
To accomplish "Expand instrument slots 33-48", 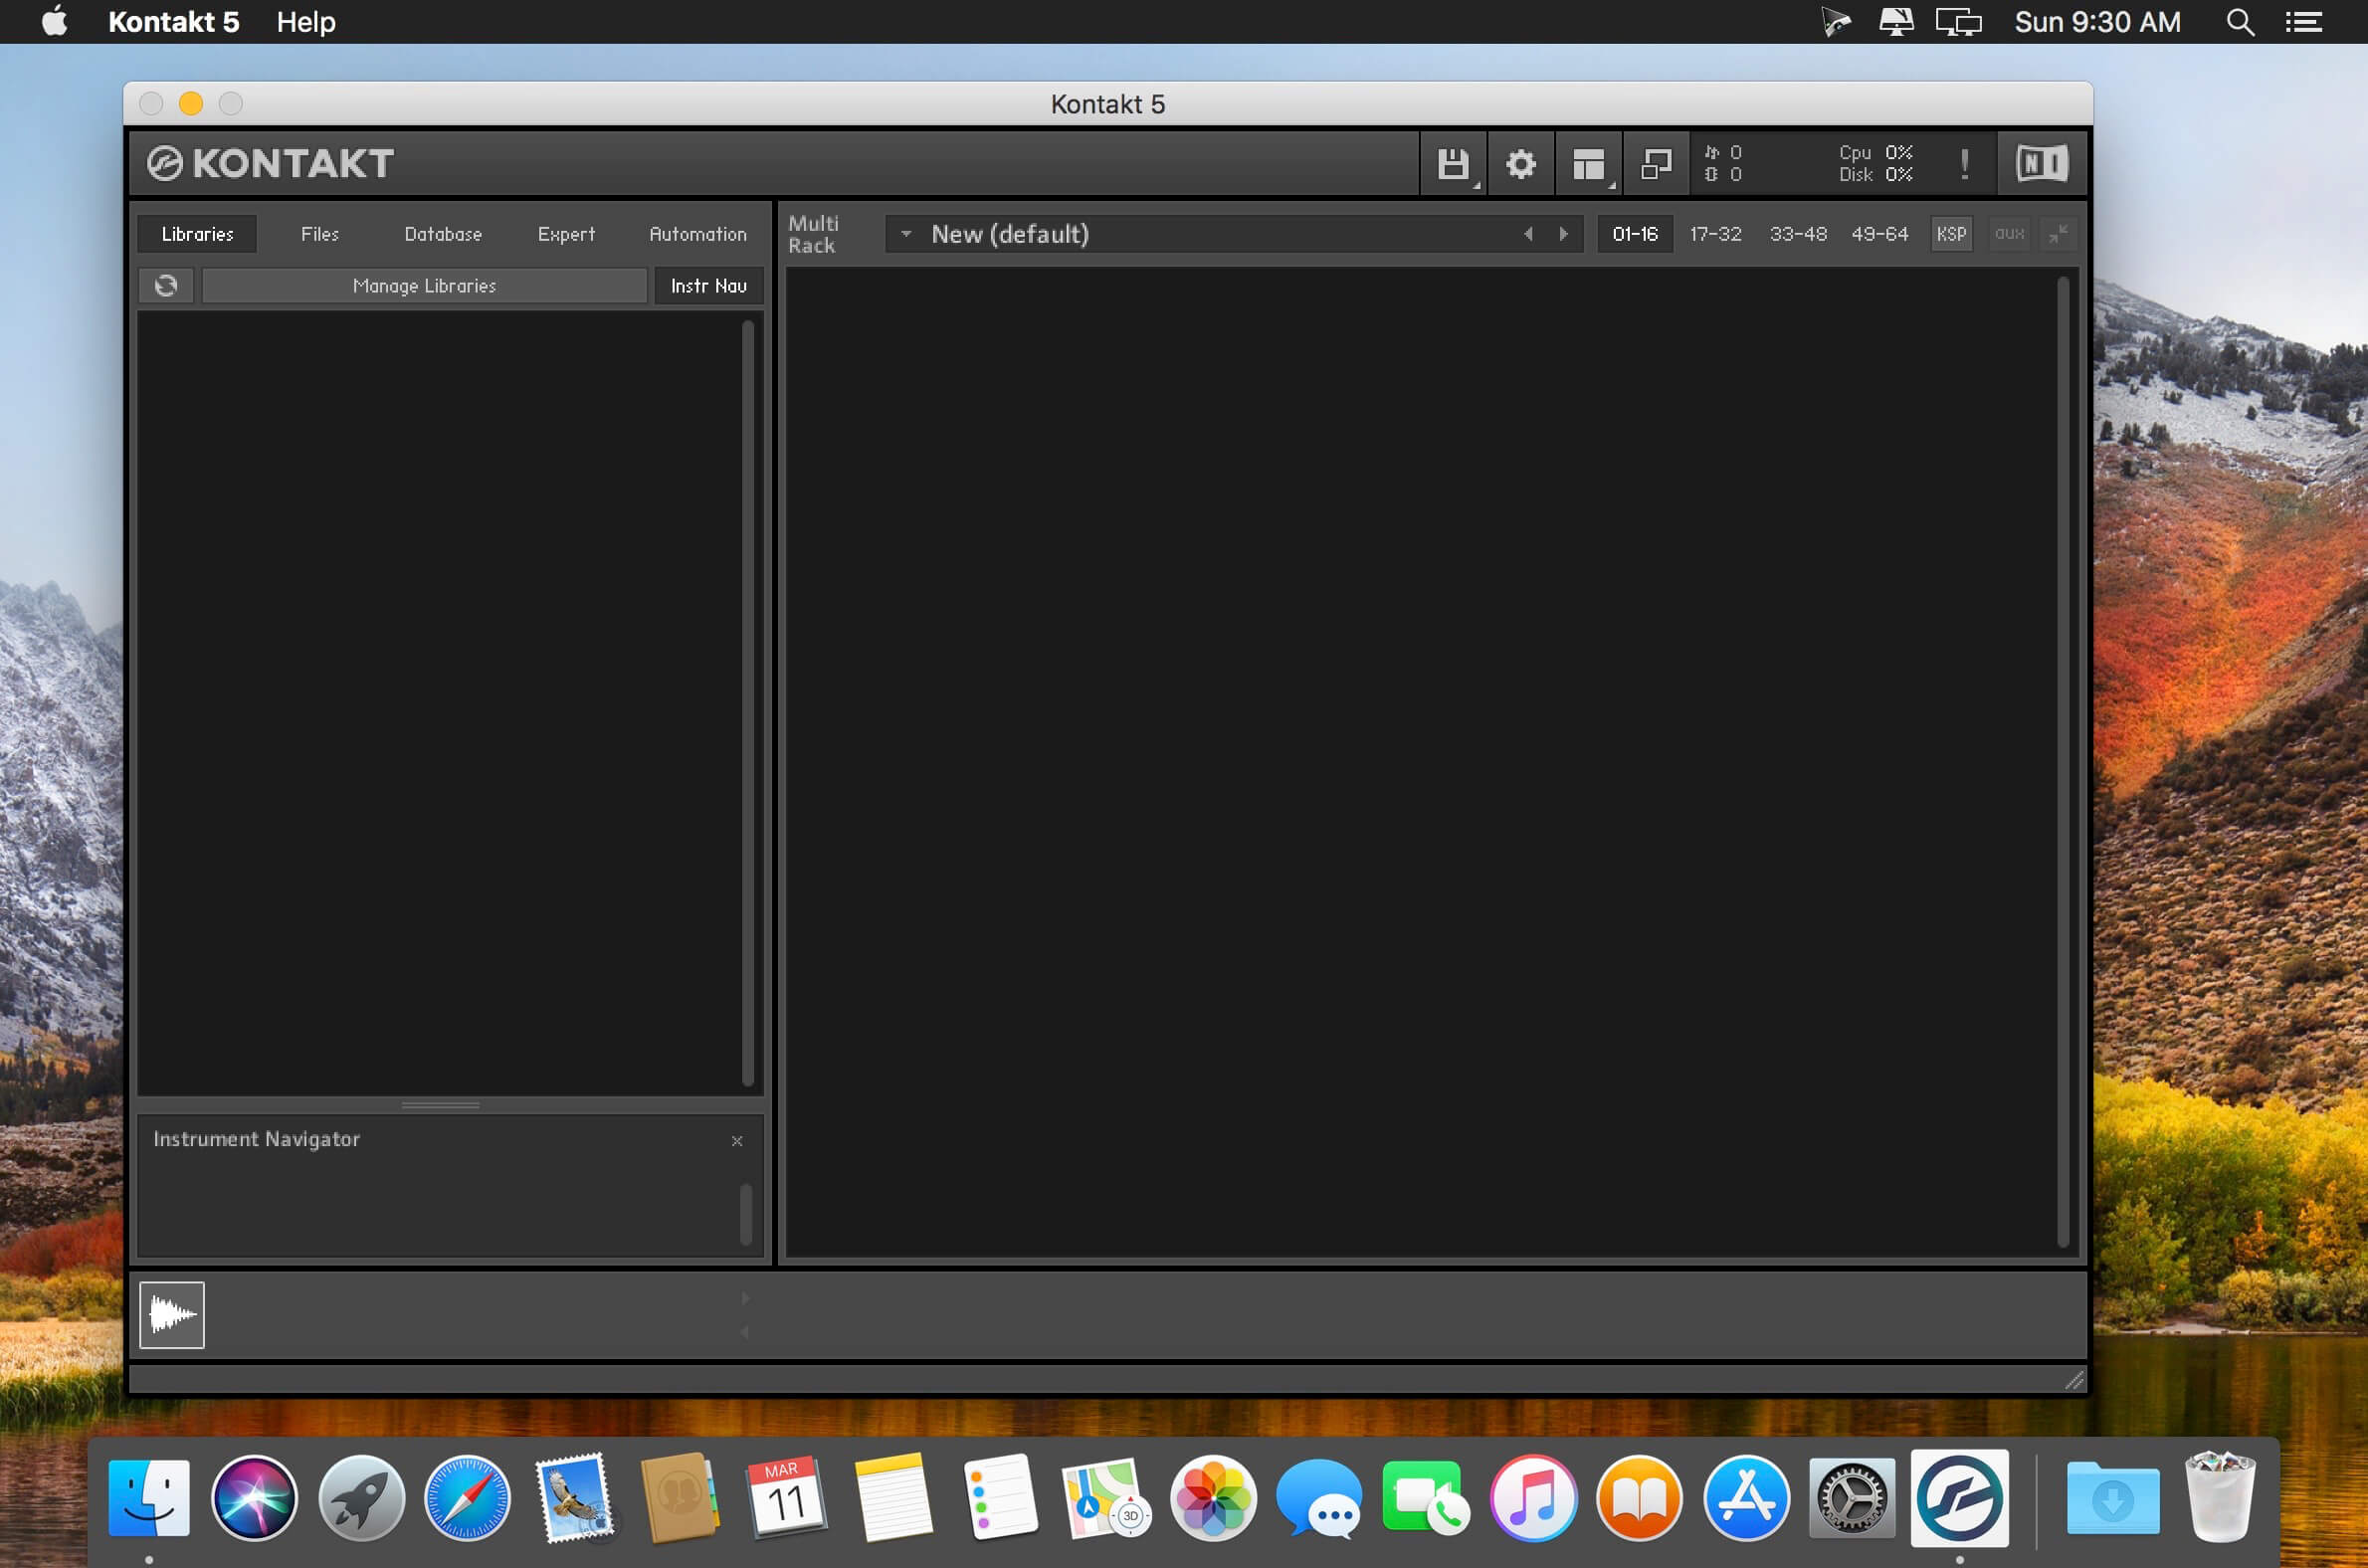I will (x=1799, y=233).
